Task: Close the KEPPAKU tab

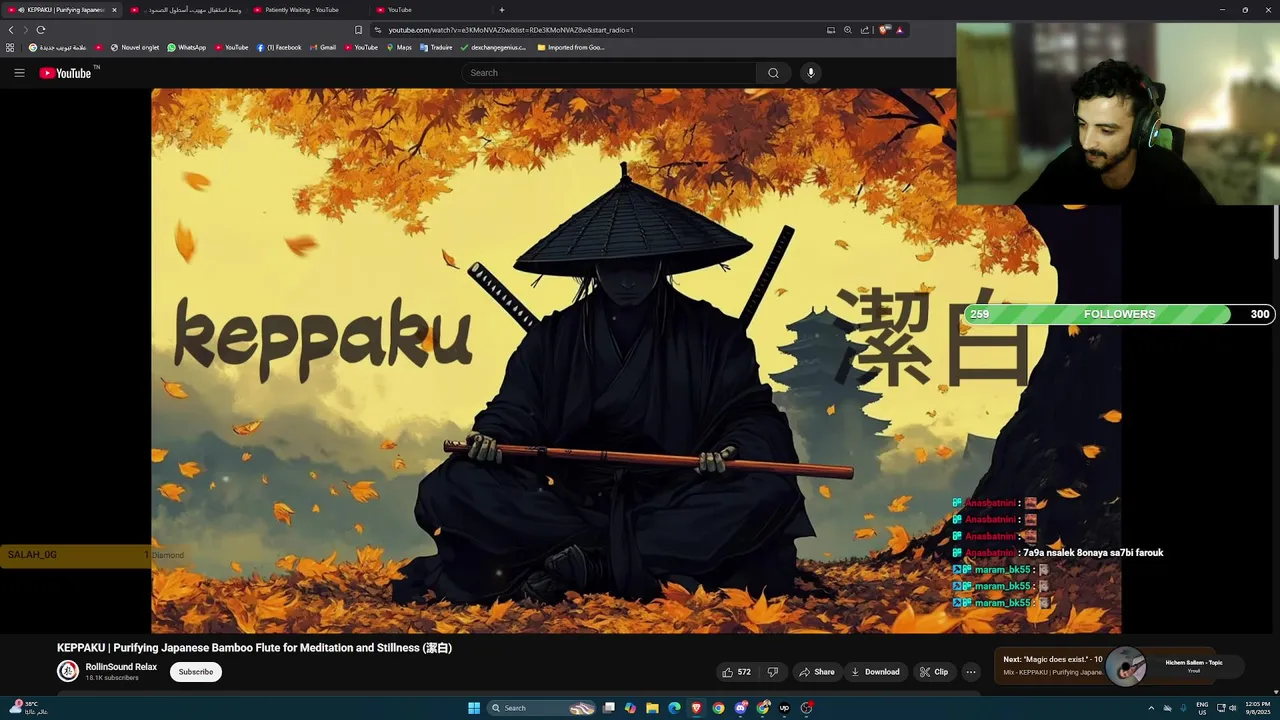Action: 114,10
